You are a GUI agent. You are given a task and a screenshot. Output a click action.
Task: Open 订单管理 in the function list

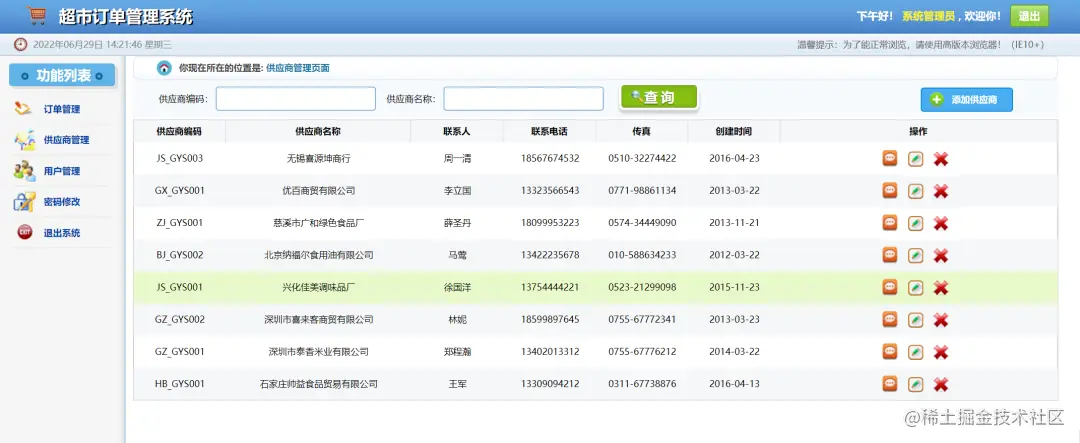62,109
